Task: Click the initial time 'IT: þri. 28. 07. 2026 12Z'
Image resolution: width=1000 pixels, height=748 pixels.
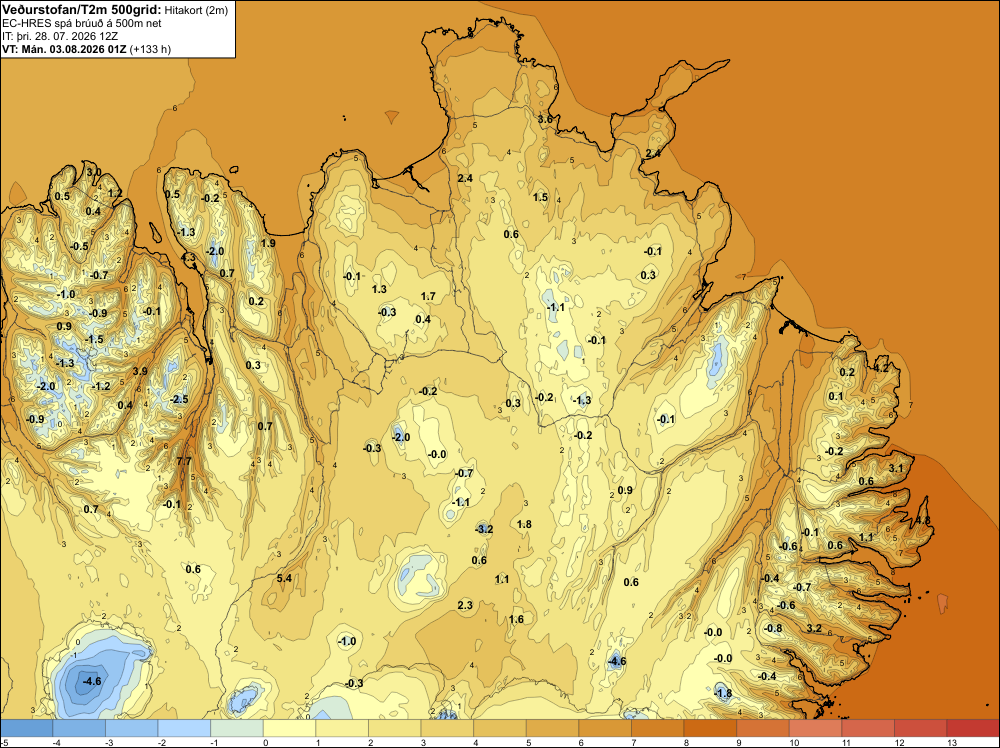Action: [60, 36]
